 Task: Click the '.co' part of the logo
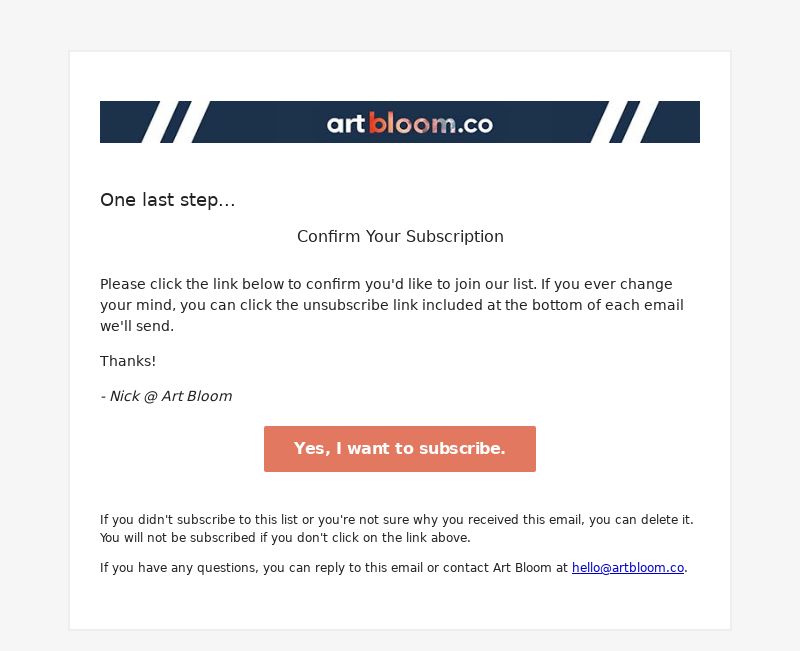click(475, 125)
